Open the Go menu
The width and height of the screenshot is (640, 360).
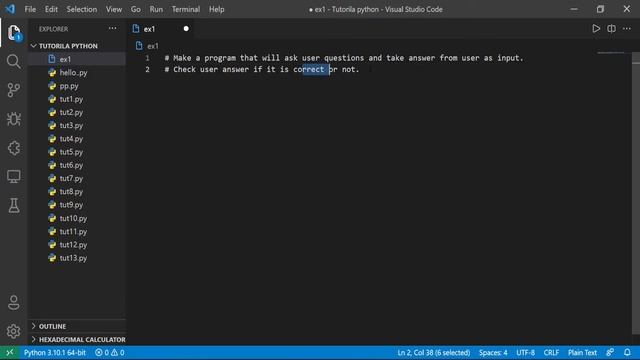pyautogui.click(x=136, y=9)
